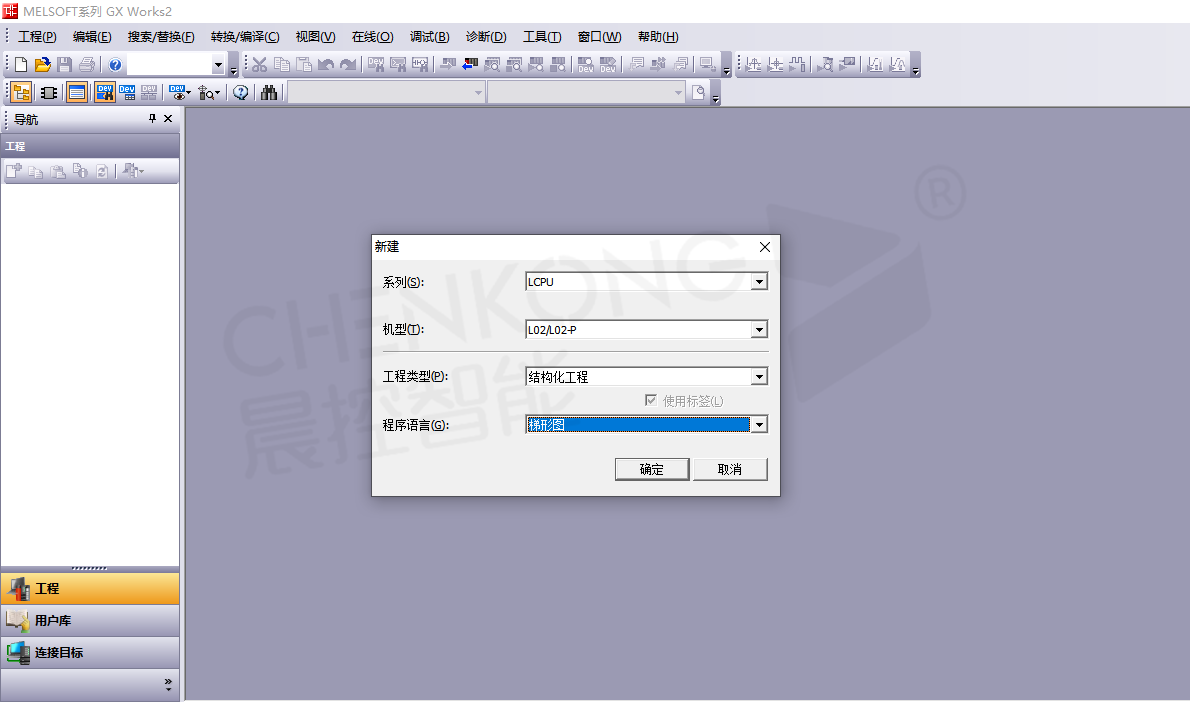
Task: Expand the 工程类型 project type dropdown
Action: (x=759, y=377)
